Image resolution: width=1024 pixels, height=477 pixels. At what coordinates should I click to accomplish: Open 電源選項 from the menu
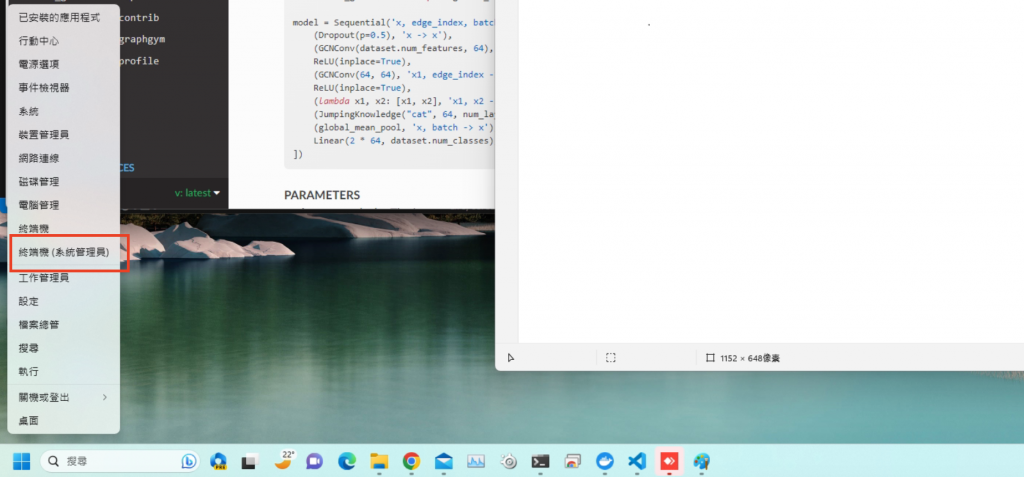pyautogui.click(x=63, y=65)
